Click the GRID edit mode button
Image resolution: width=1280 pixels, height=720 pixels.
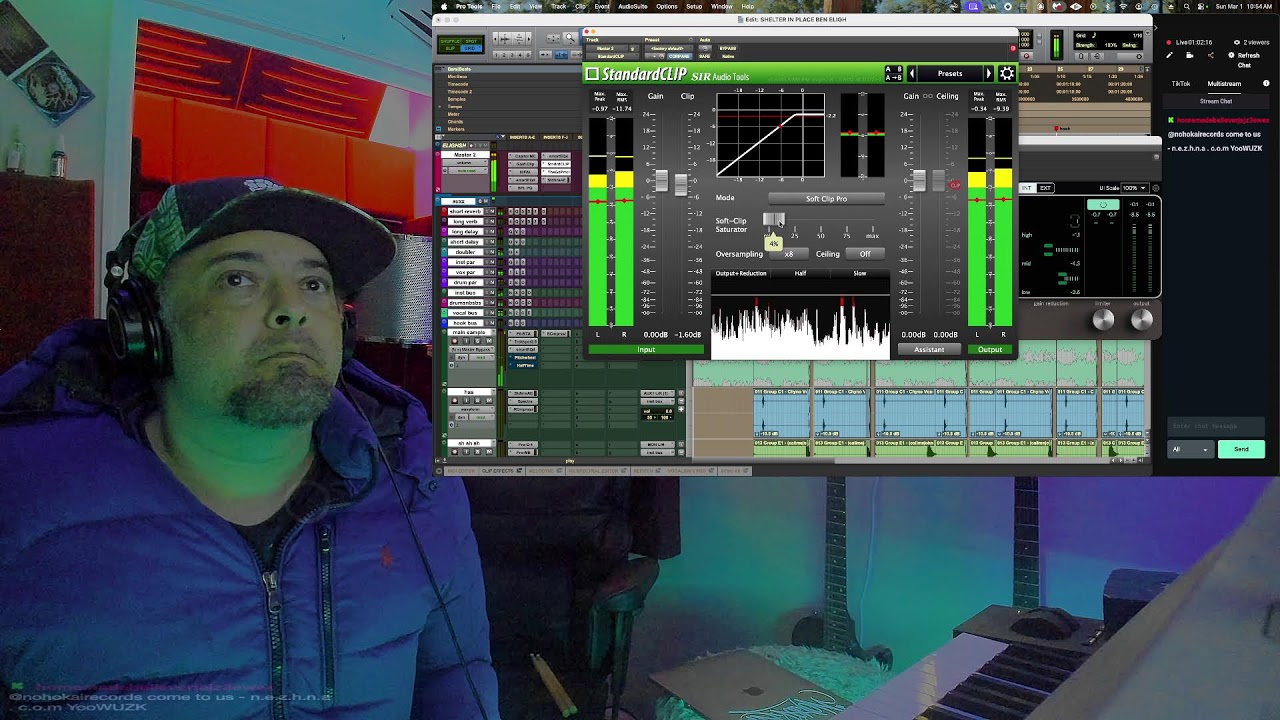click(x=472, y=48)
